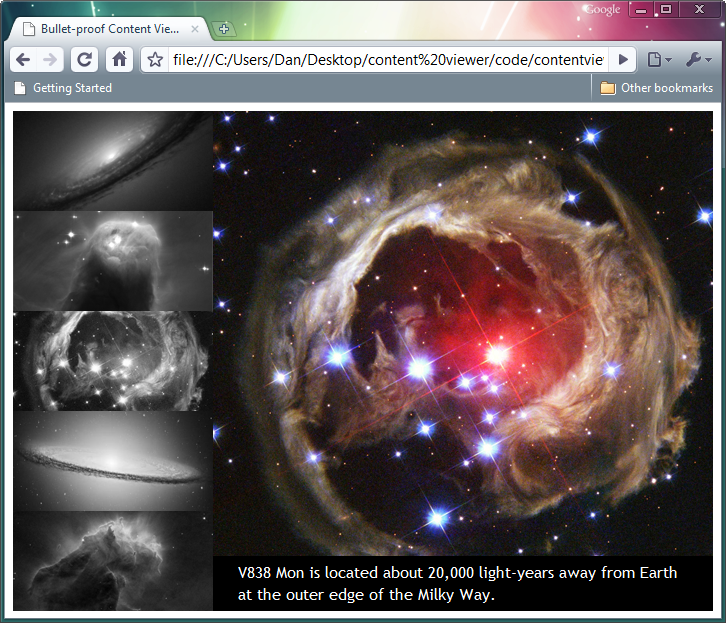Click the V838 Mon caption text
726x623 pixels.
click(457, 584)
